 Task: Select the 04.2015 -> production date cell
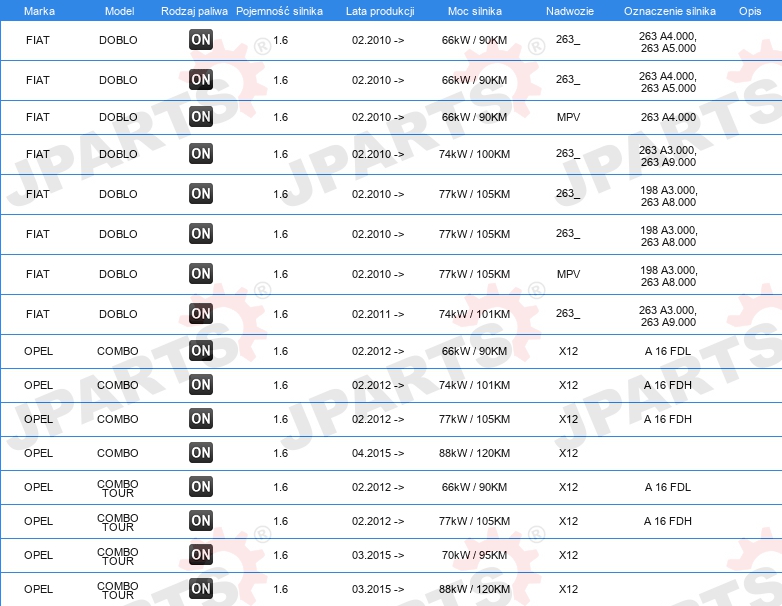(378, 453)
